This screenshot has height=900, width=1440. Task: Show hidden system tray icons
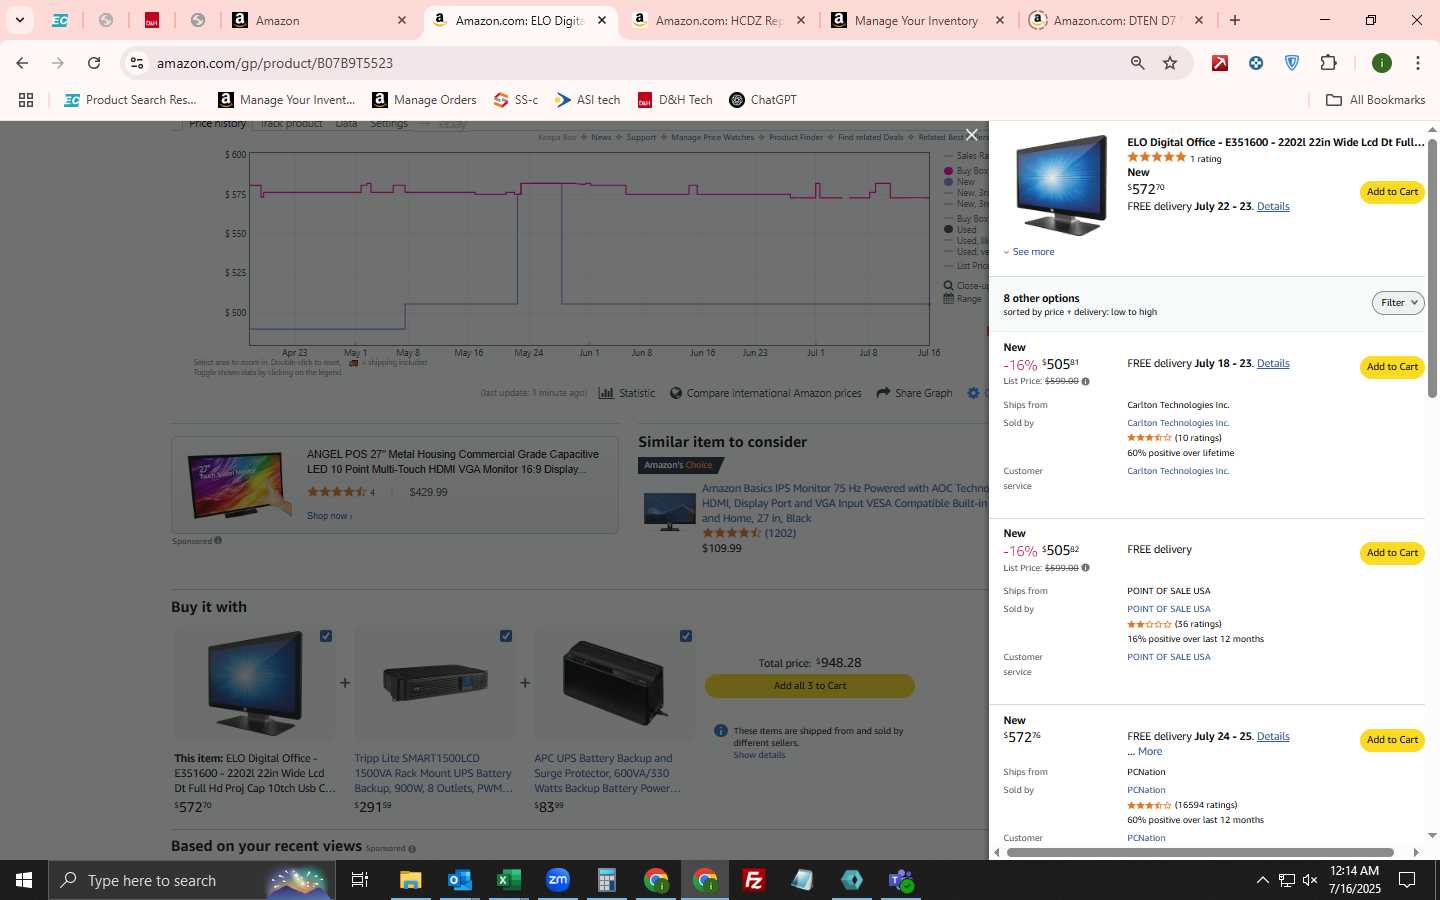pos(1262,880)
